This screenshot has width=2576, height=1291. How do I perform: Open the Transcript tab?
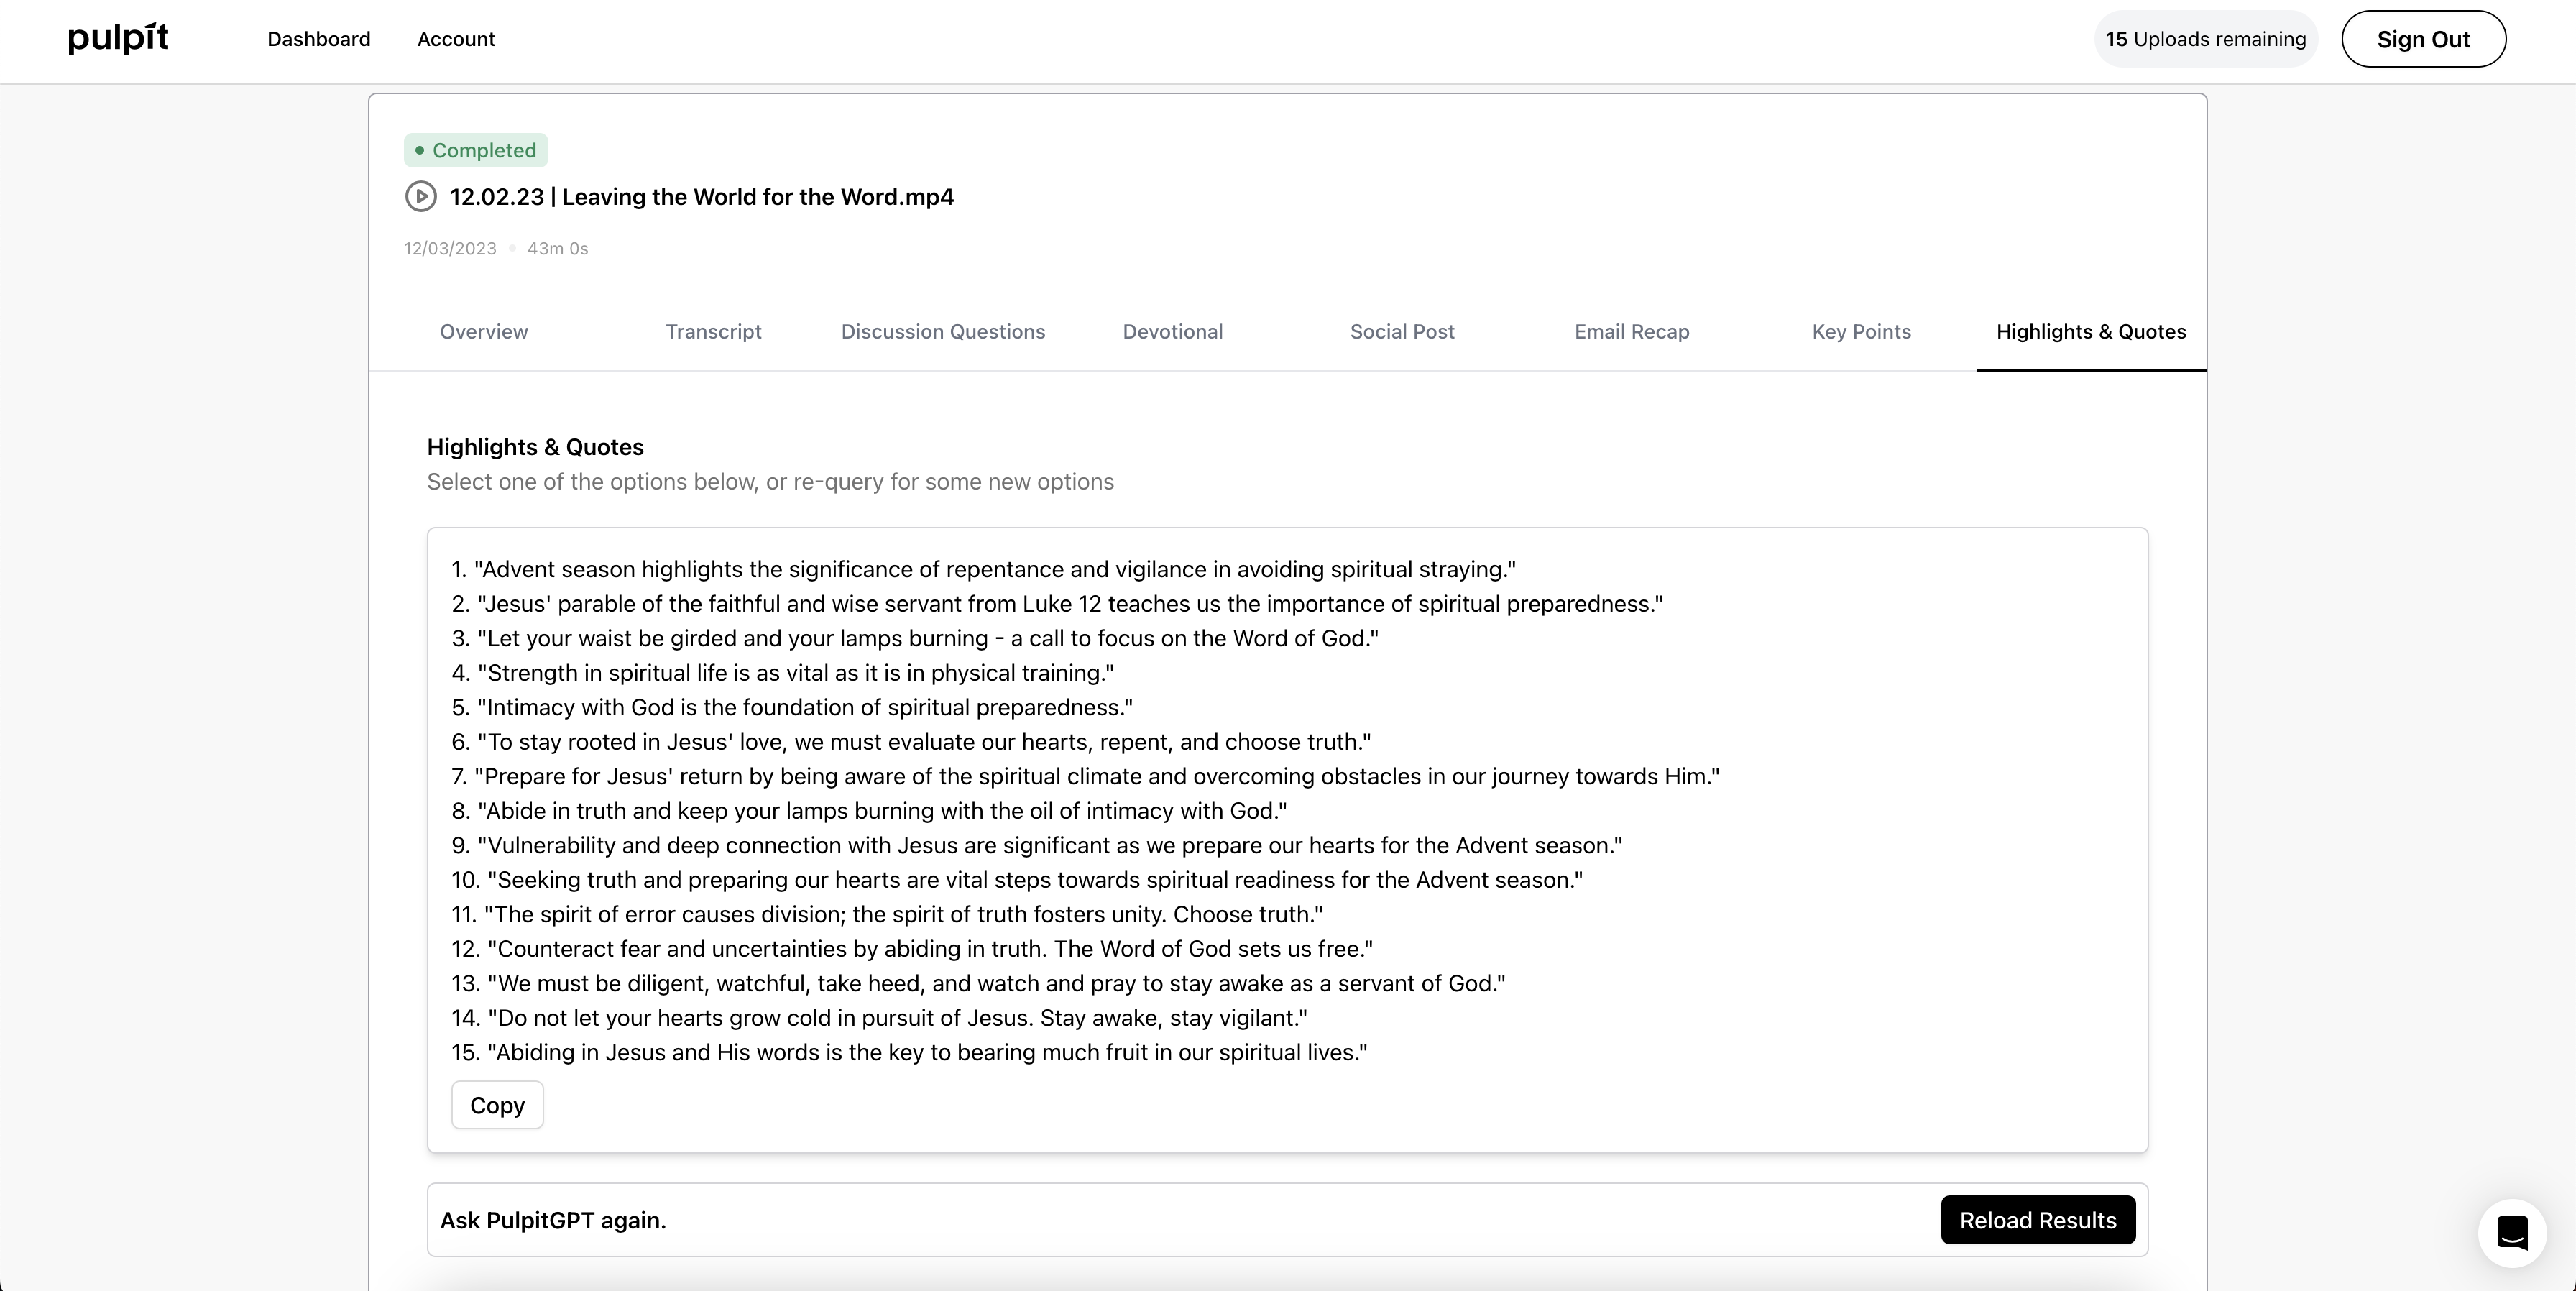pyautogui.click(x=713, y=331)
